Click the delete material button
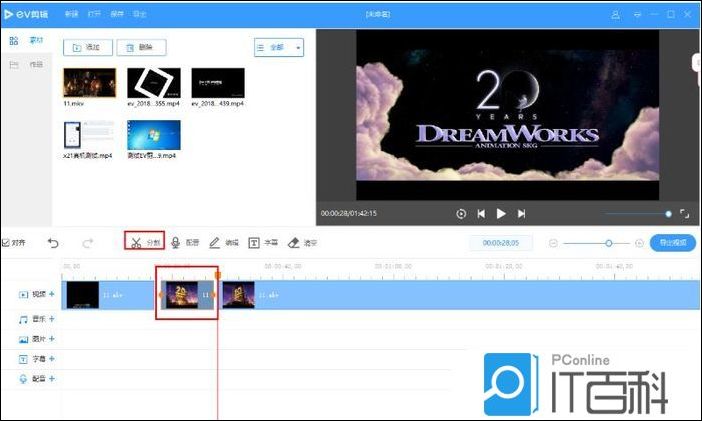This screenshot has height=421, width=702. coord(141,47)
